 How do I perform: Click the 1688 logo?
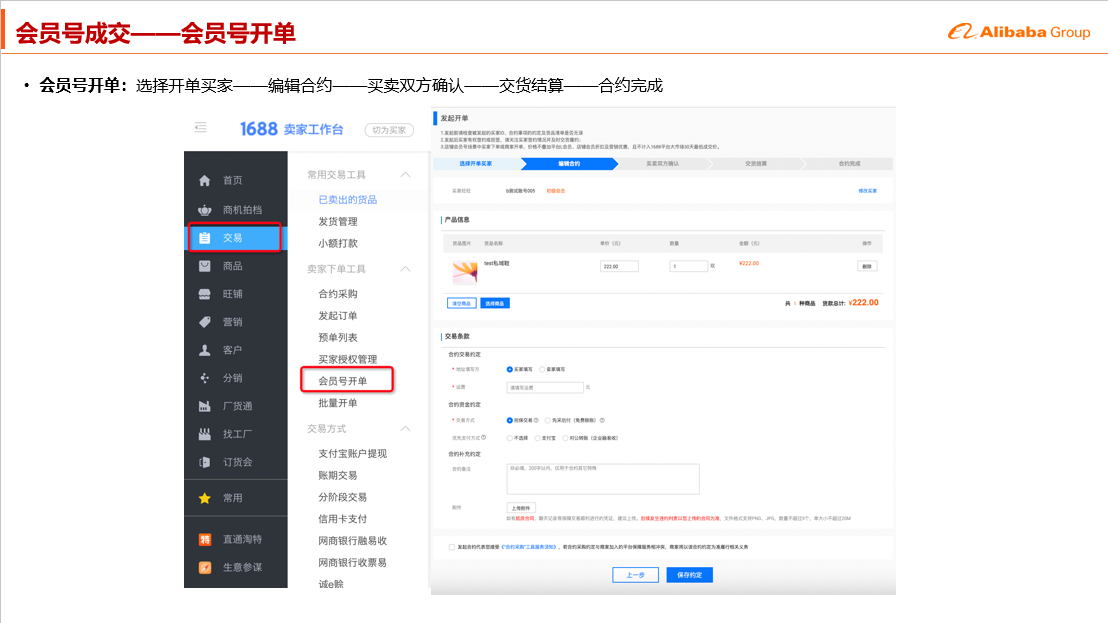pos(259,129)
